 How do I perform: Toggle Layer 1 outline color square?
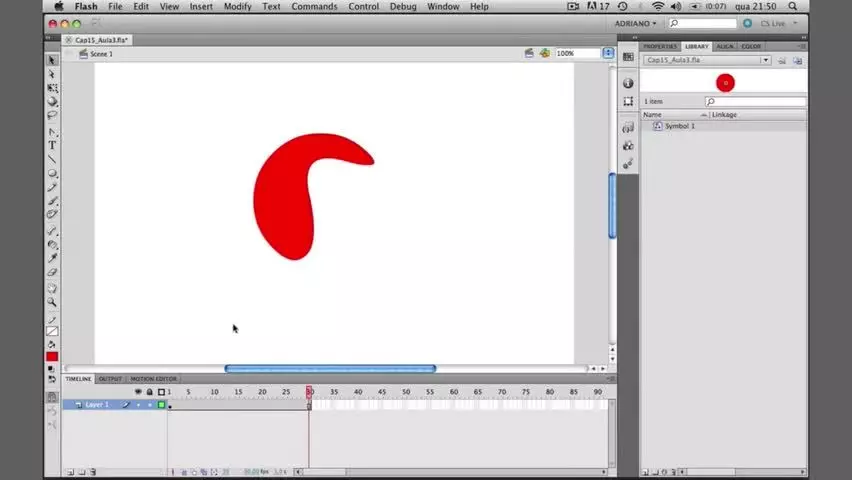coord(161,404)
